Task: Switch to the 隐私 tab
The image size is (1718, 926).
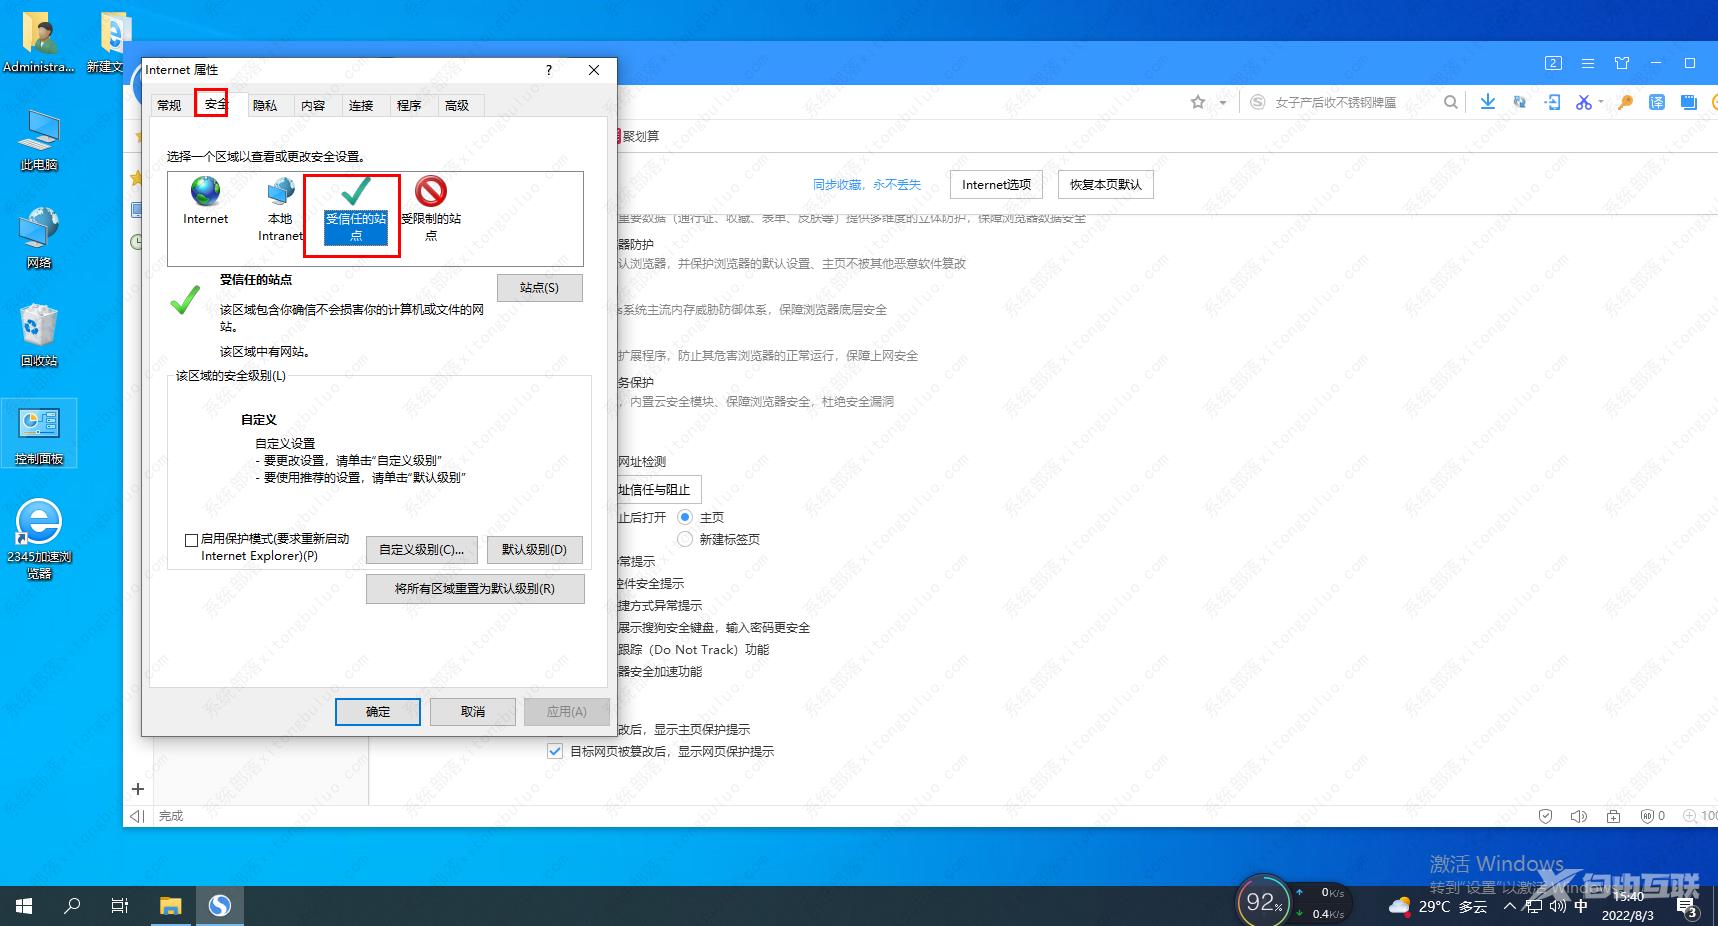Action: click(265, 105)
